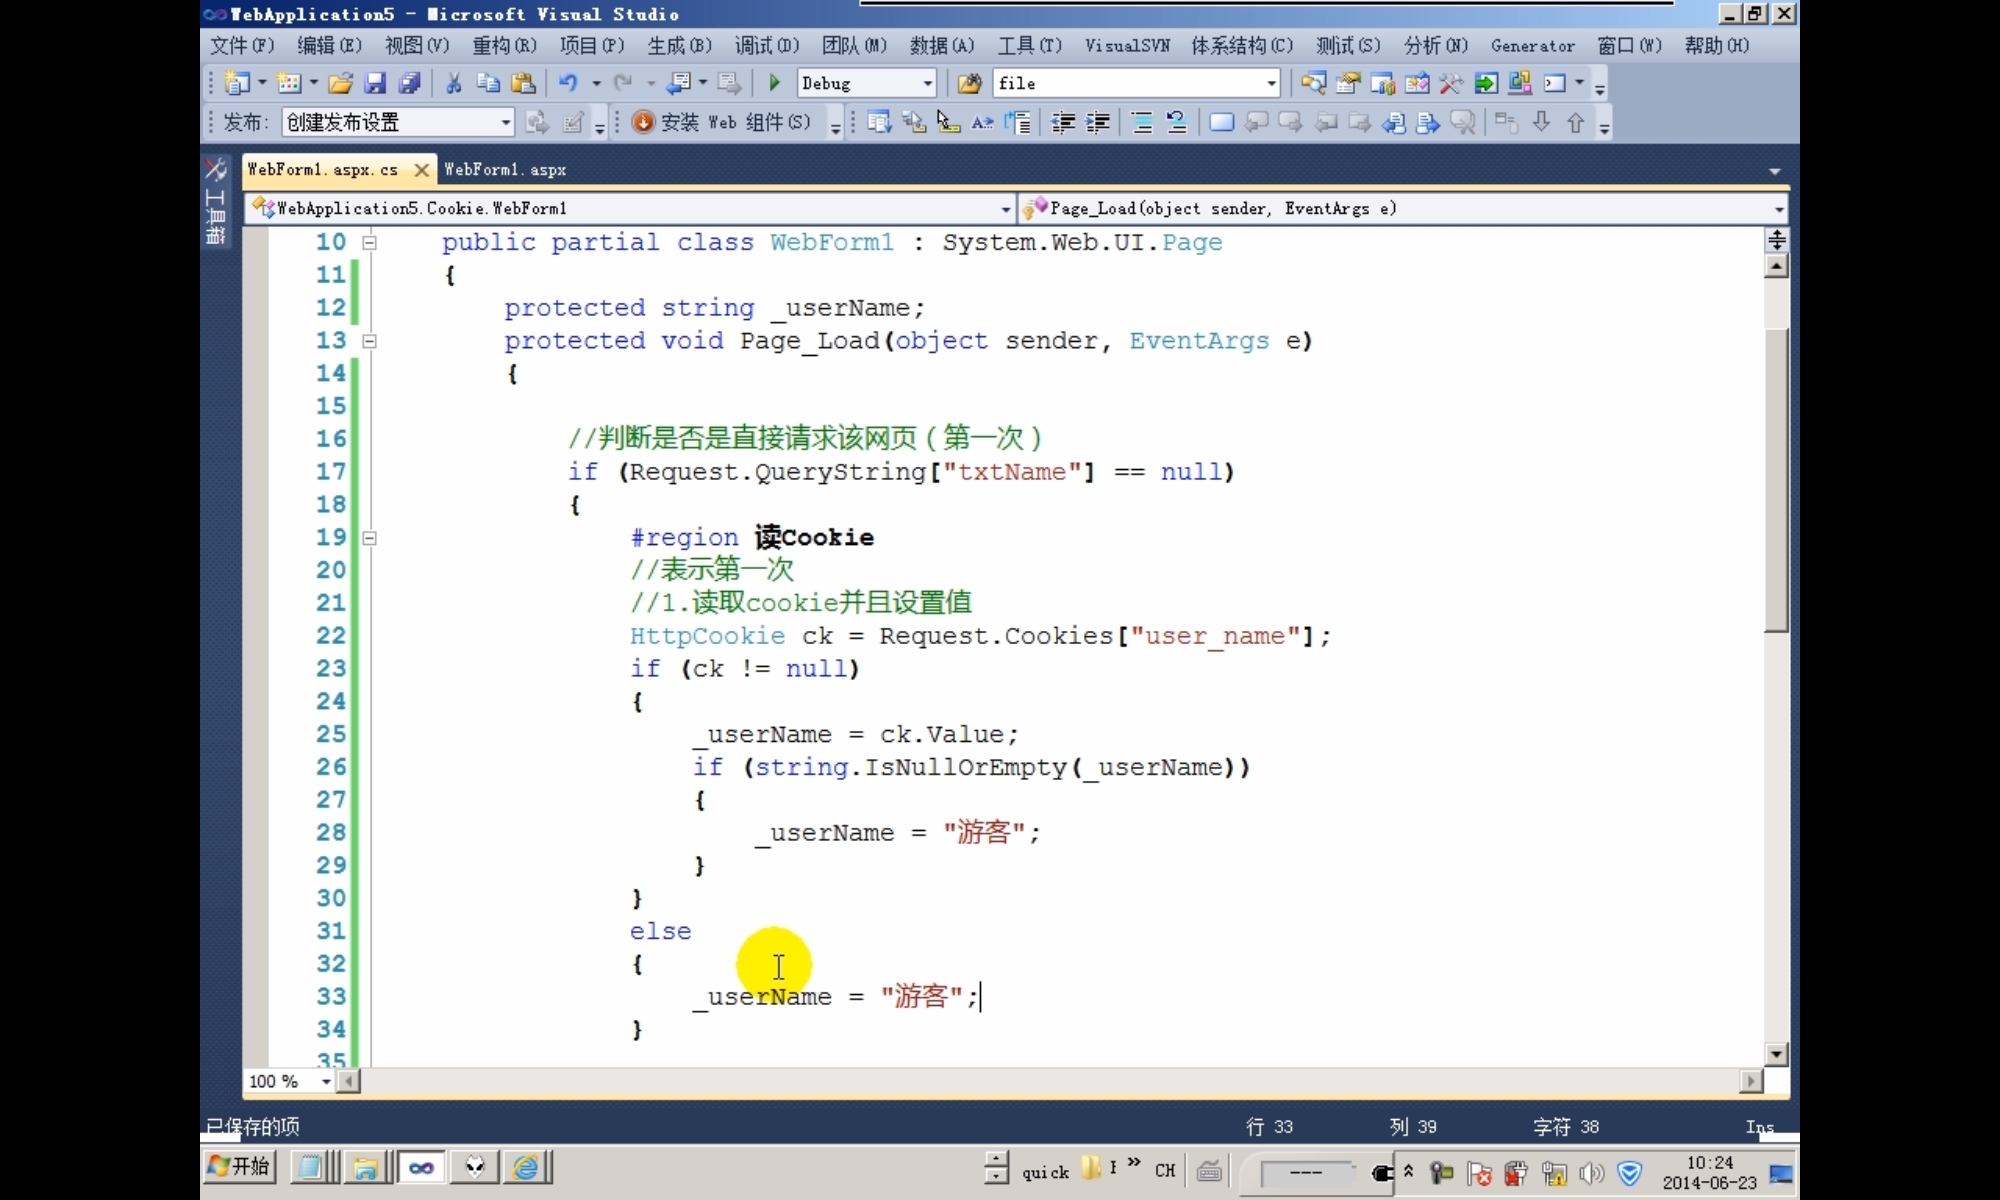Open the undo history dropdown arrow
Image resolution: width=2000 pixels, height=1200 pixels.
pyautogui.click(x=596, y=83)
